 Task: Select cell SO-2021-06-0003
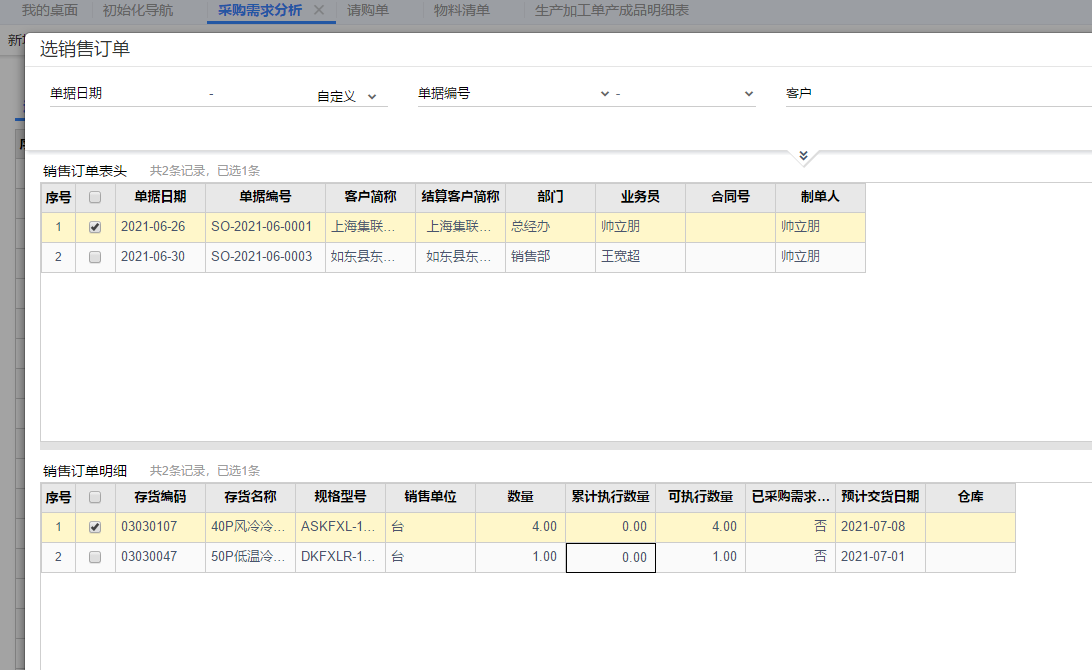[265, 257]
